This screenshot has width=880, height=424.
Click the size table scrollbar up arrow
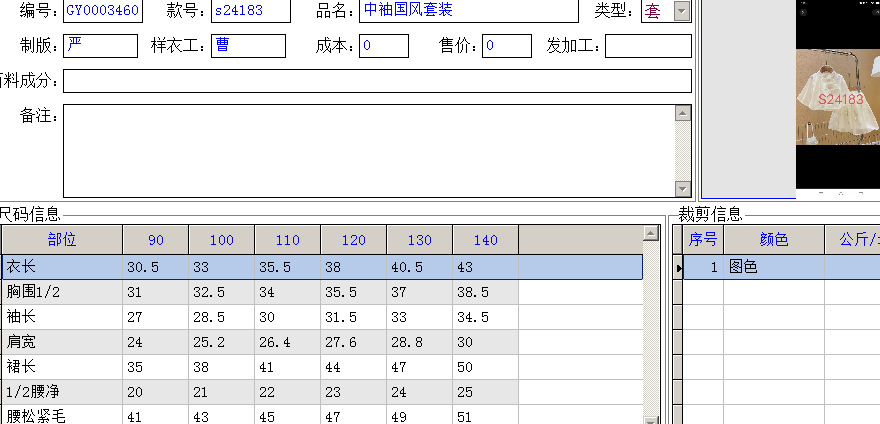click(651, 233)
